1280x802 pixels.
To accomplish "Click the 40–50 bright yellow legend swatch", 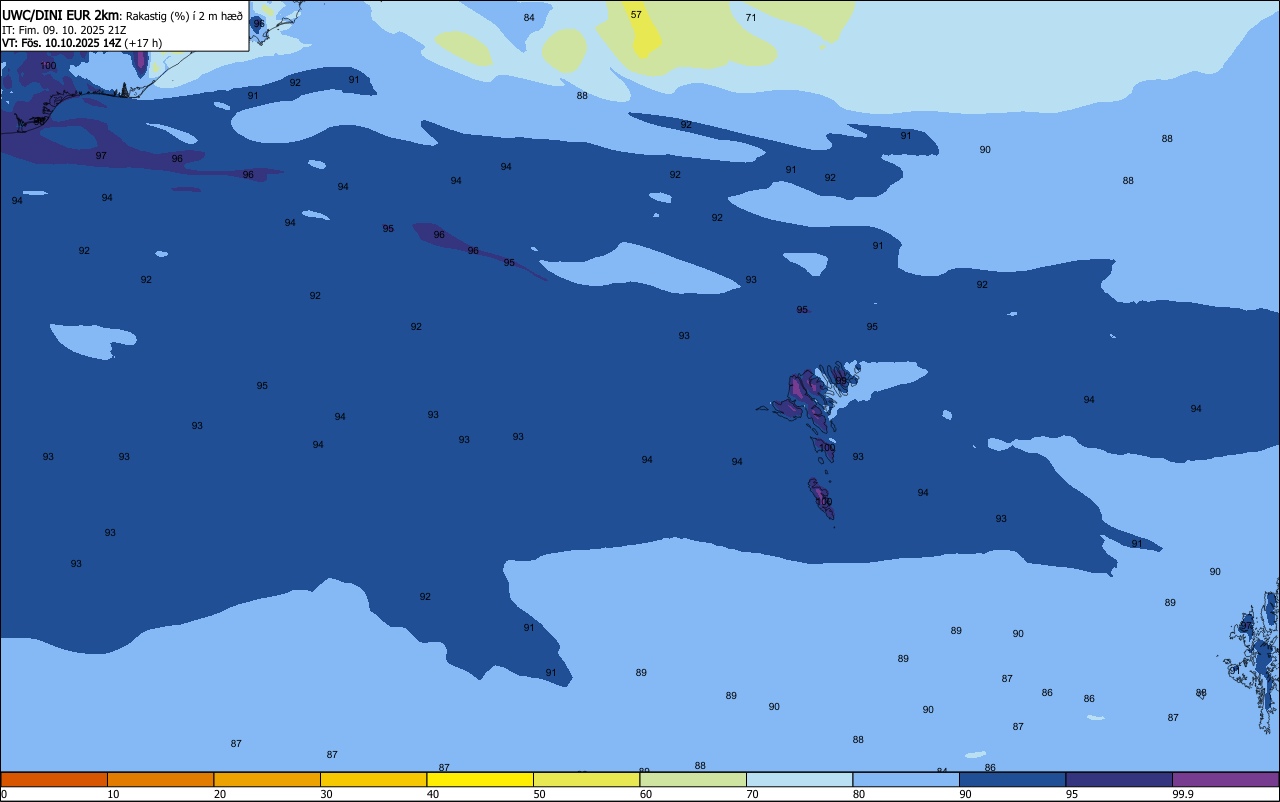I will (x=480, y=779).
